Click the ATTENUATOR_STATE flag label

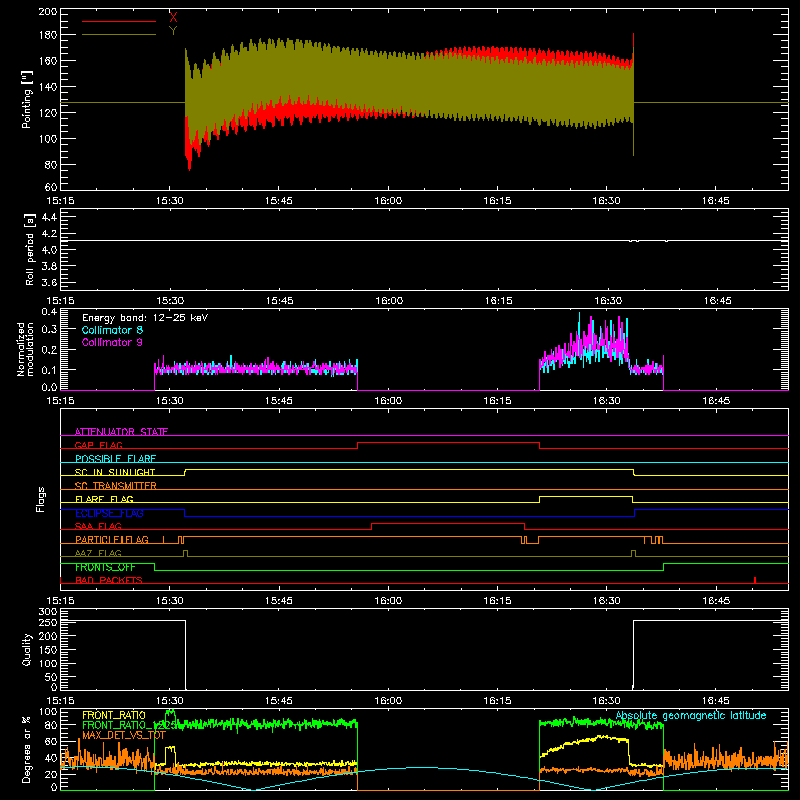tap(121, 432)
